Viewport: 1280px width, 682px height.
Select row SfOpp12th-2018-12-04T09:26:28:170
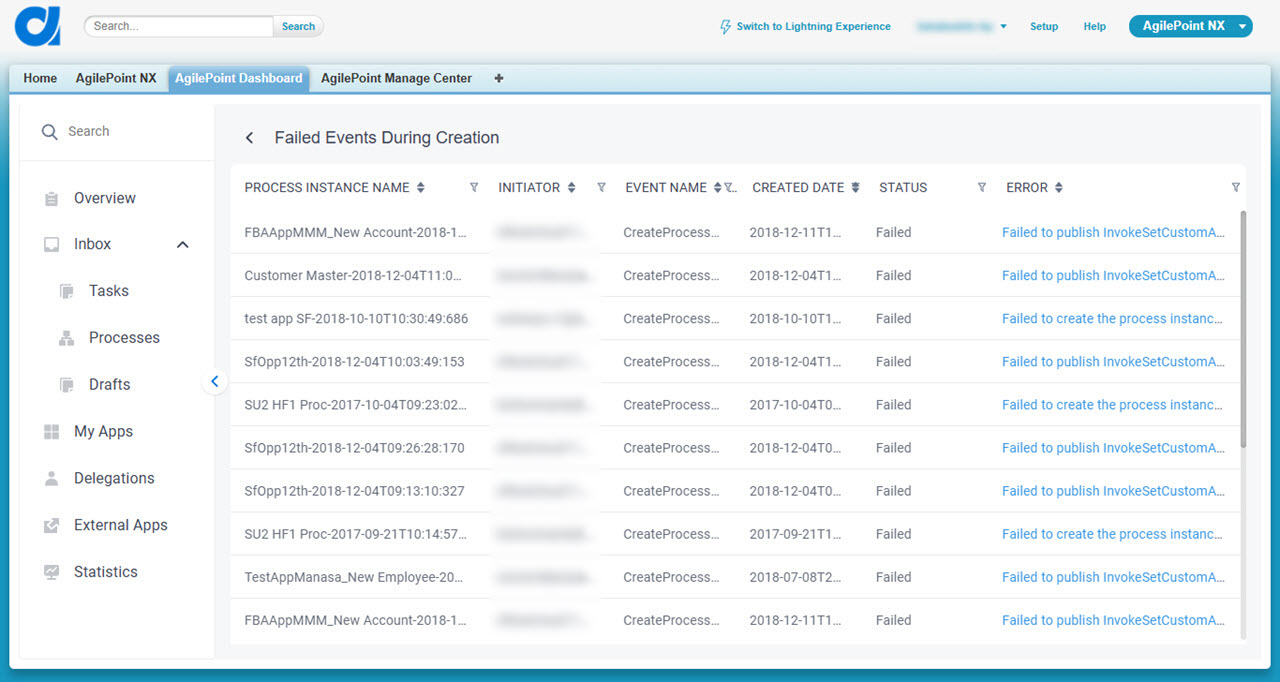354,448
